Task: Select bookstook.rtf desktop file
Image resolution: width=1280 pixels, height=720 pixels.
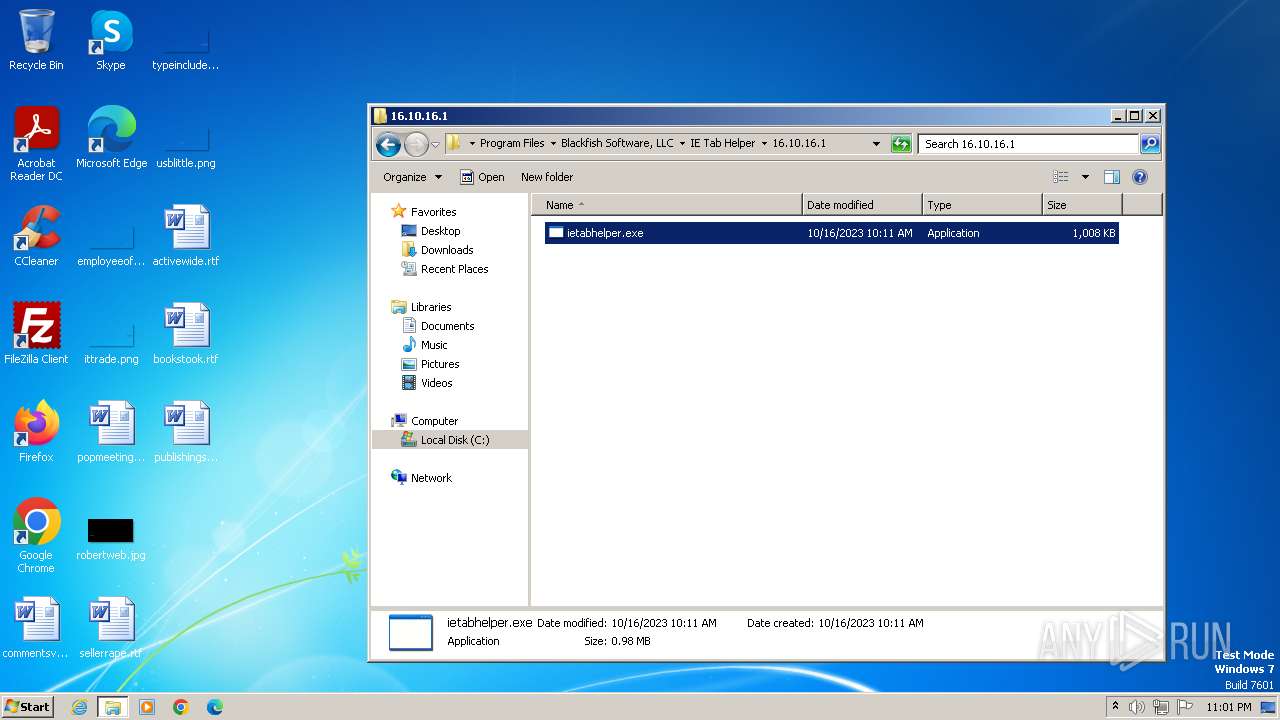Action: (186, 334)
